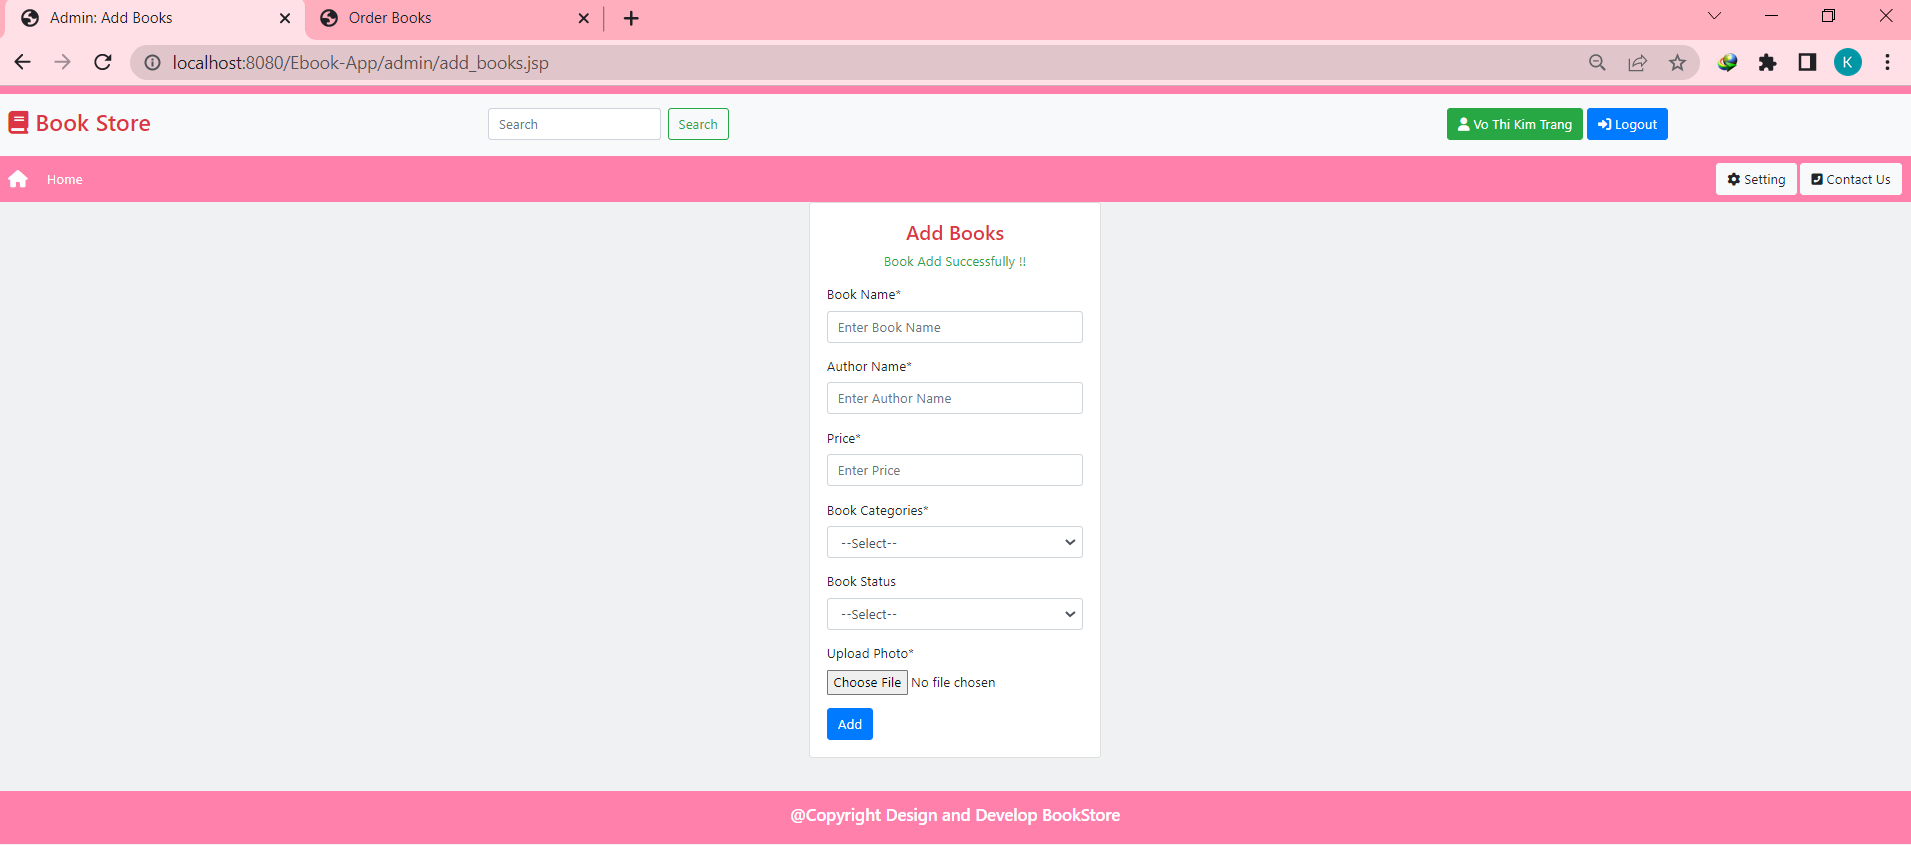The height and width of the screenshot is (845, 1911).
Task: Close the Admin: Add Books tab
Action: 285,18
